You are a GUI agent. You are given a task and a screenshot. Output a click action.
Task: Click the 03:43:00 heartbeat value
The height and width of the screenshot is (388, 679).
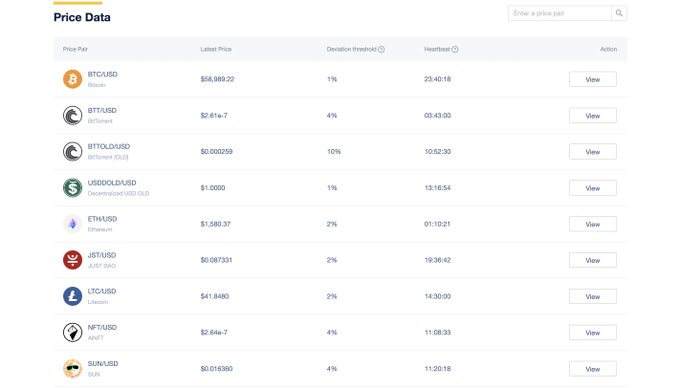(x=437, y=116)
